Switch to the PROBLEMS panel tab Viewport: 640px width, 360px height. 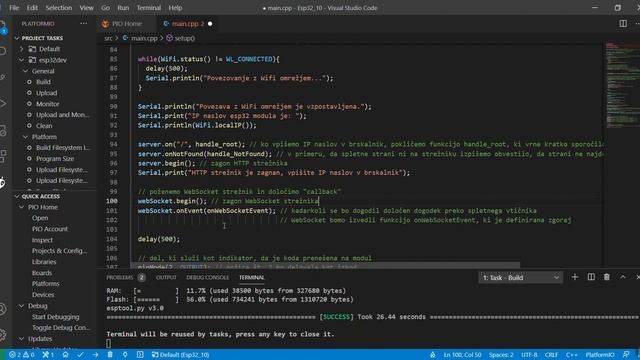pos(120,278)
